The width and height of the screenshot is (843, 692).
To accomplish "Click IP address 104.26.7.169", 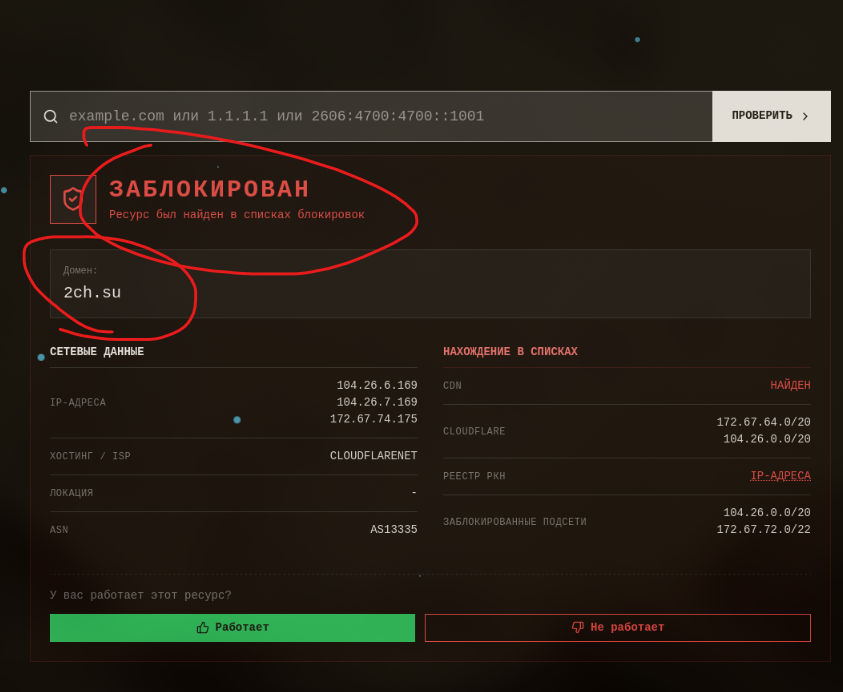I will (377, 402).
